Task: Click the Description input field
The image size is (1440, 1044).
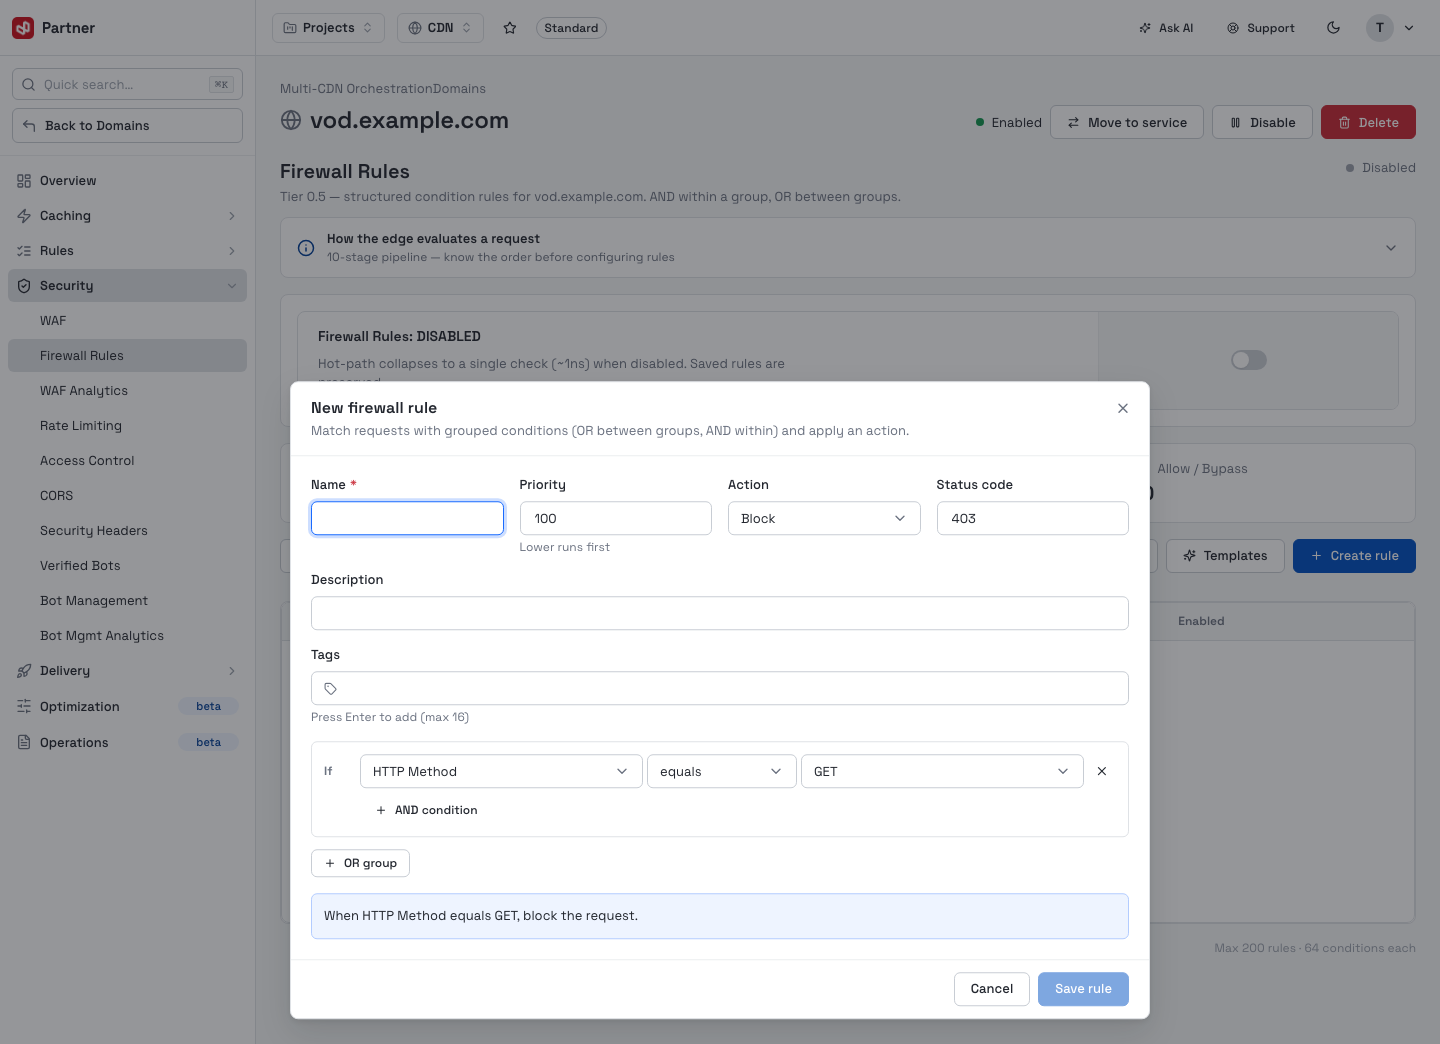Action: (720, 613)
